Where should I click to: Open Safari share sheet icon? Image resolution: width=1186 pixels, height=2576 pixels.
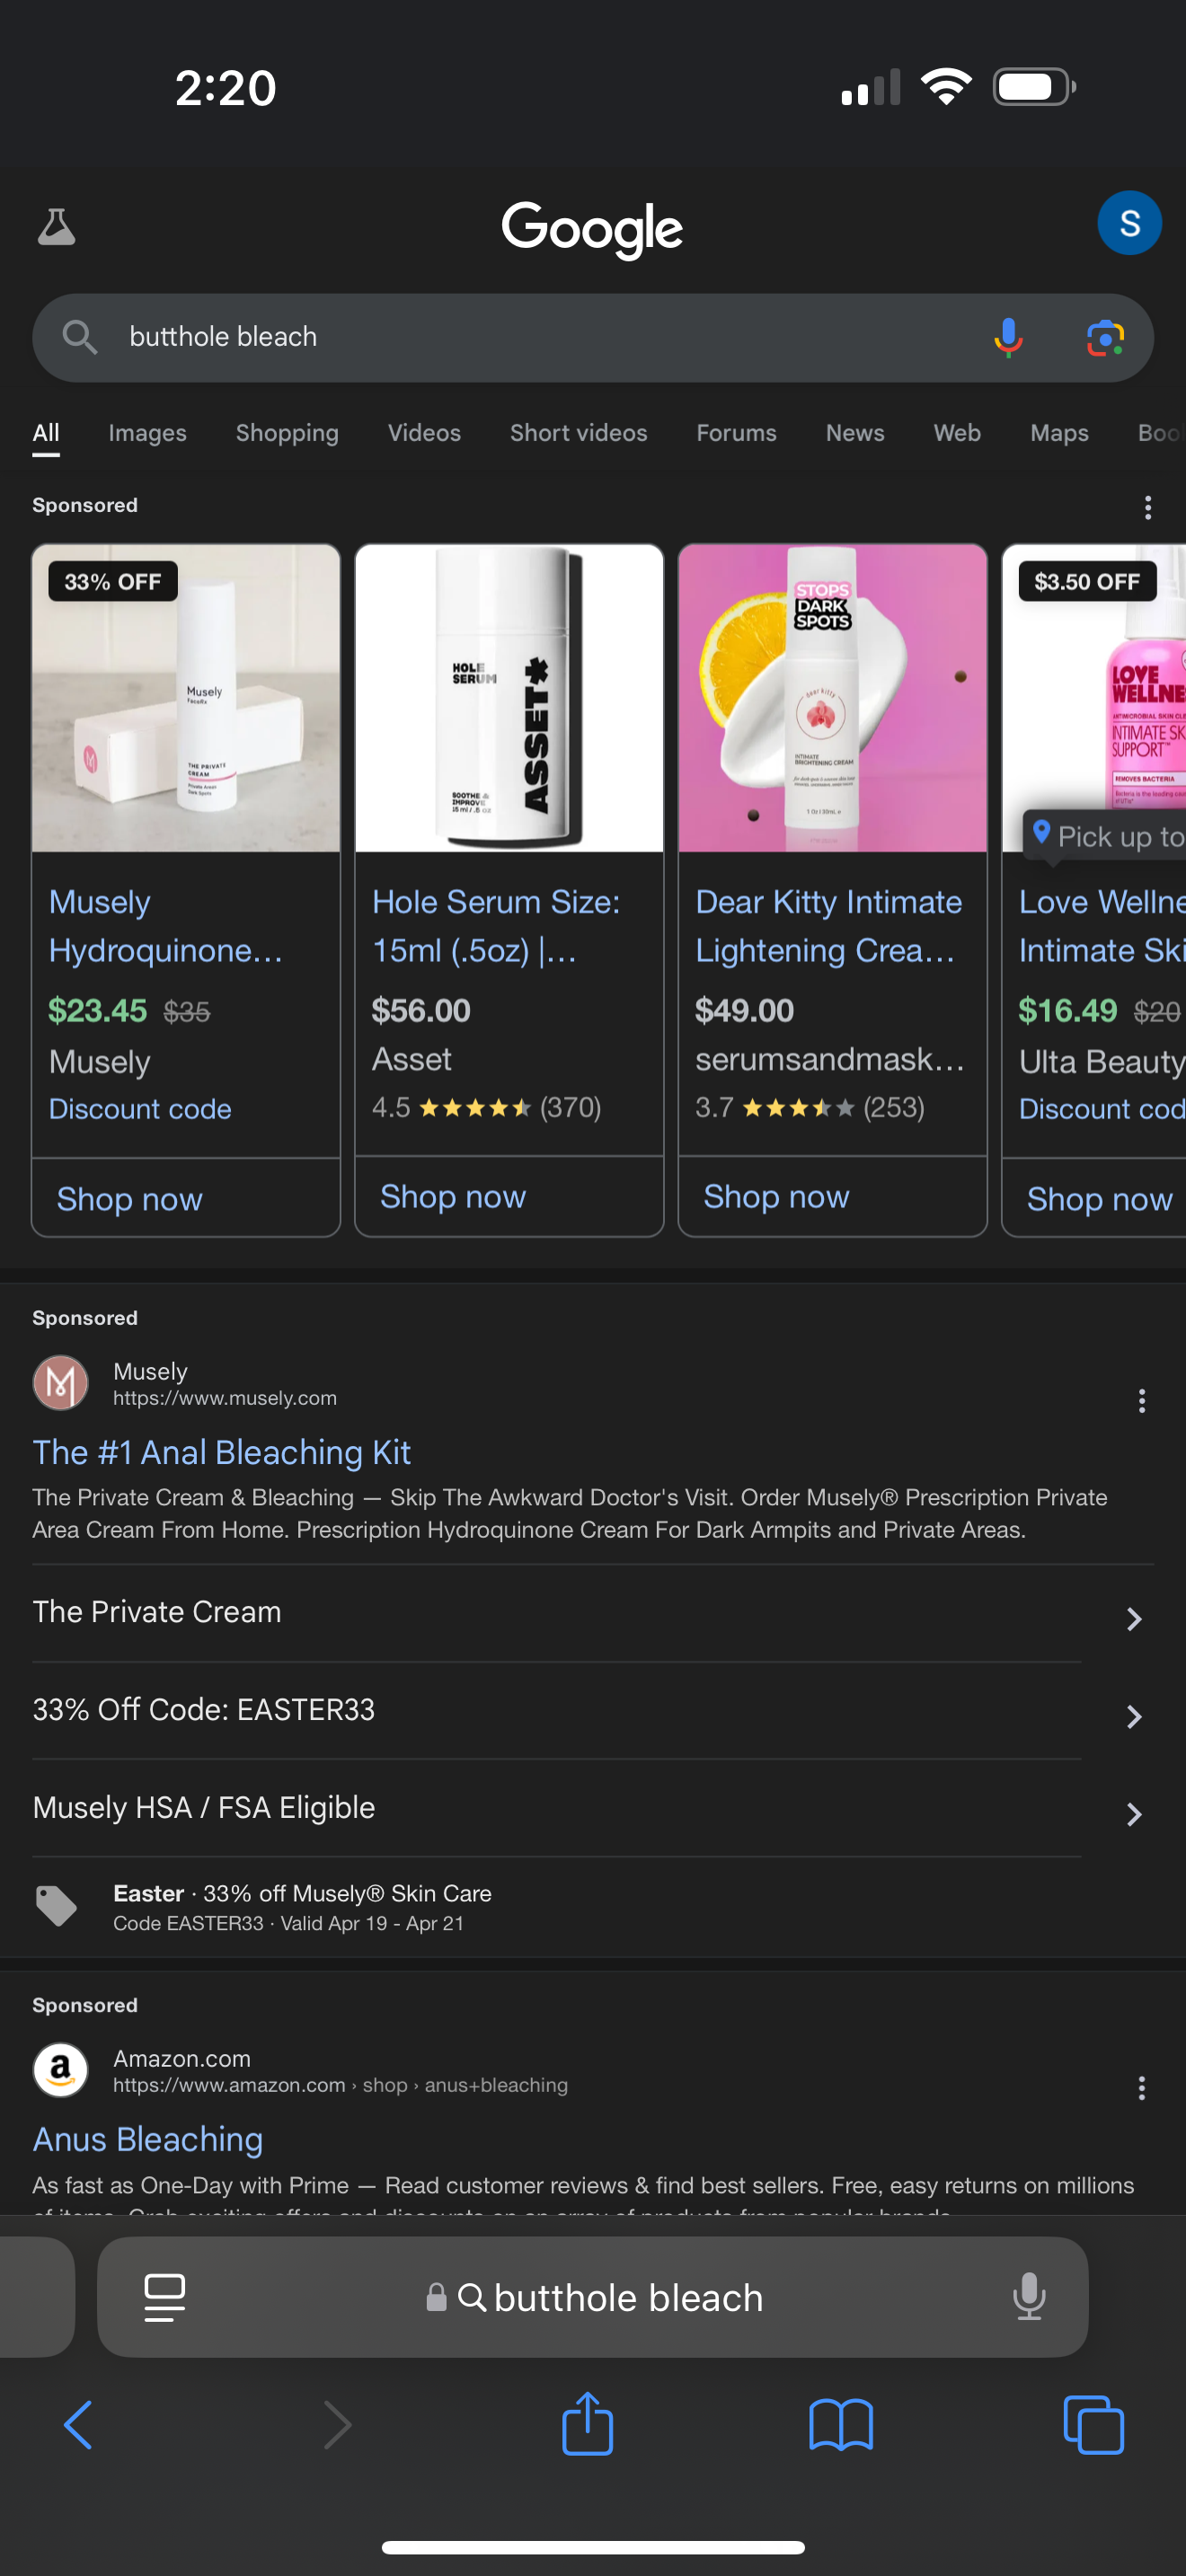(x=587, y=2423)
